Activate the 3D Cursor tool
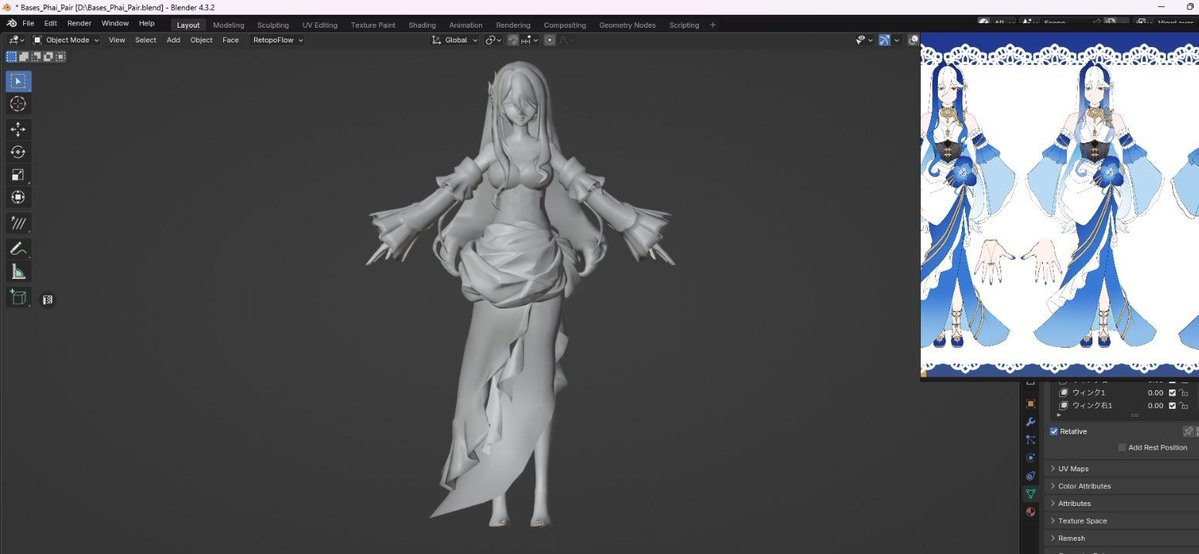 pos(18,104)
